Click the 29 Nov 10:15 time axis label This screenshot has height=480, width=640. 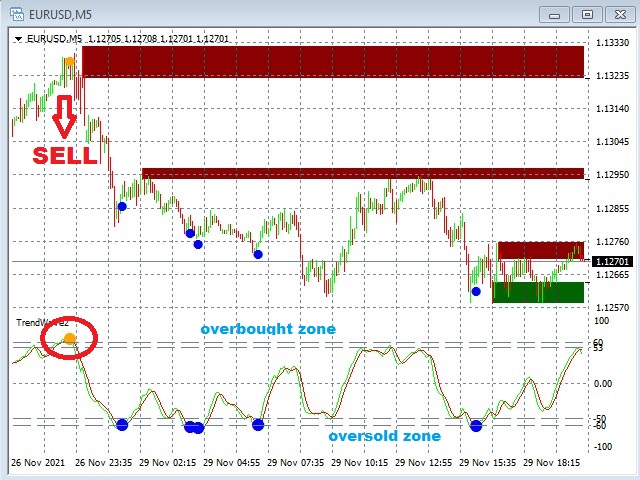360,462
